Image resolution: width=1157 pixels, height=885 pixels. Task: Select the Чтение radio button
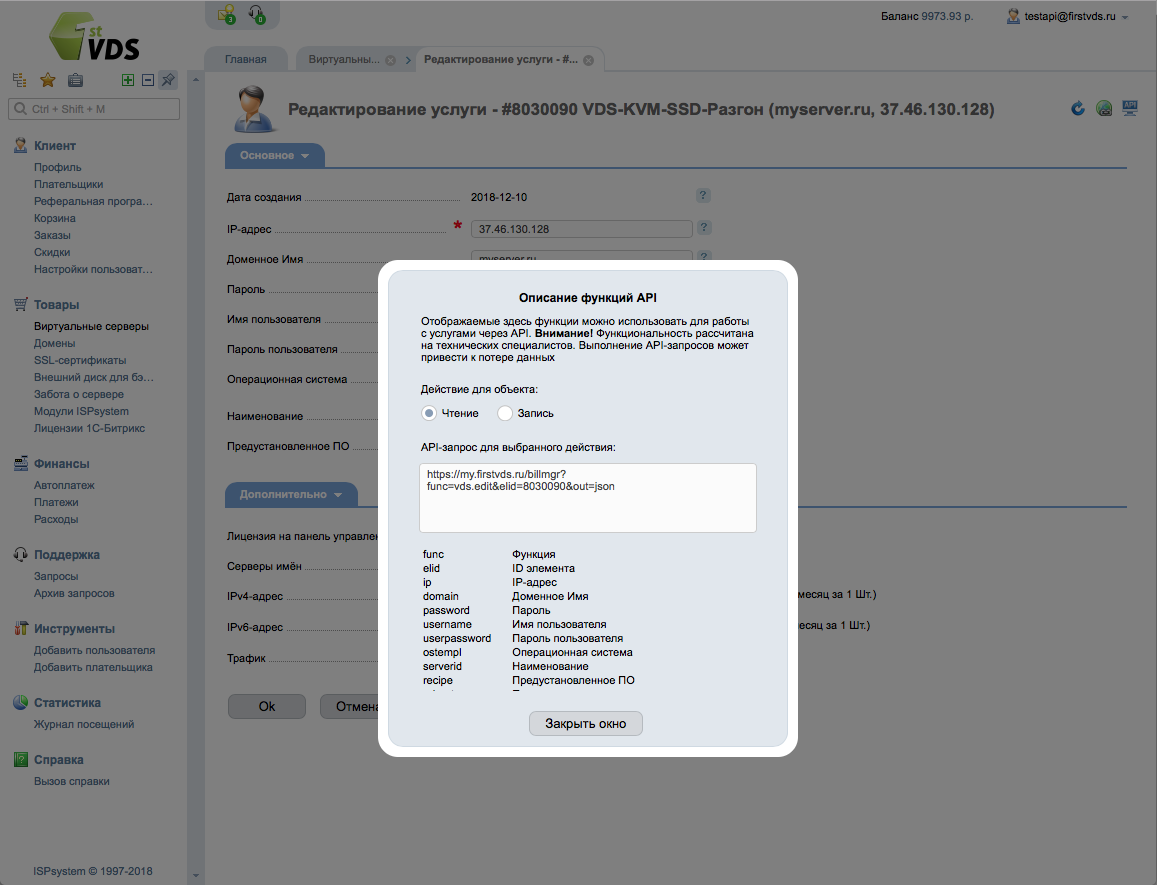(428, 412)
